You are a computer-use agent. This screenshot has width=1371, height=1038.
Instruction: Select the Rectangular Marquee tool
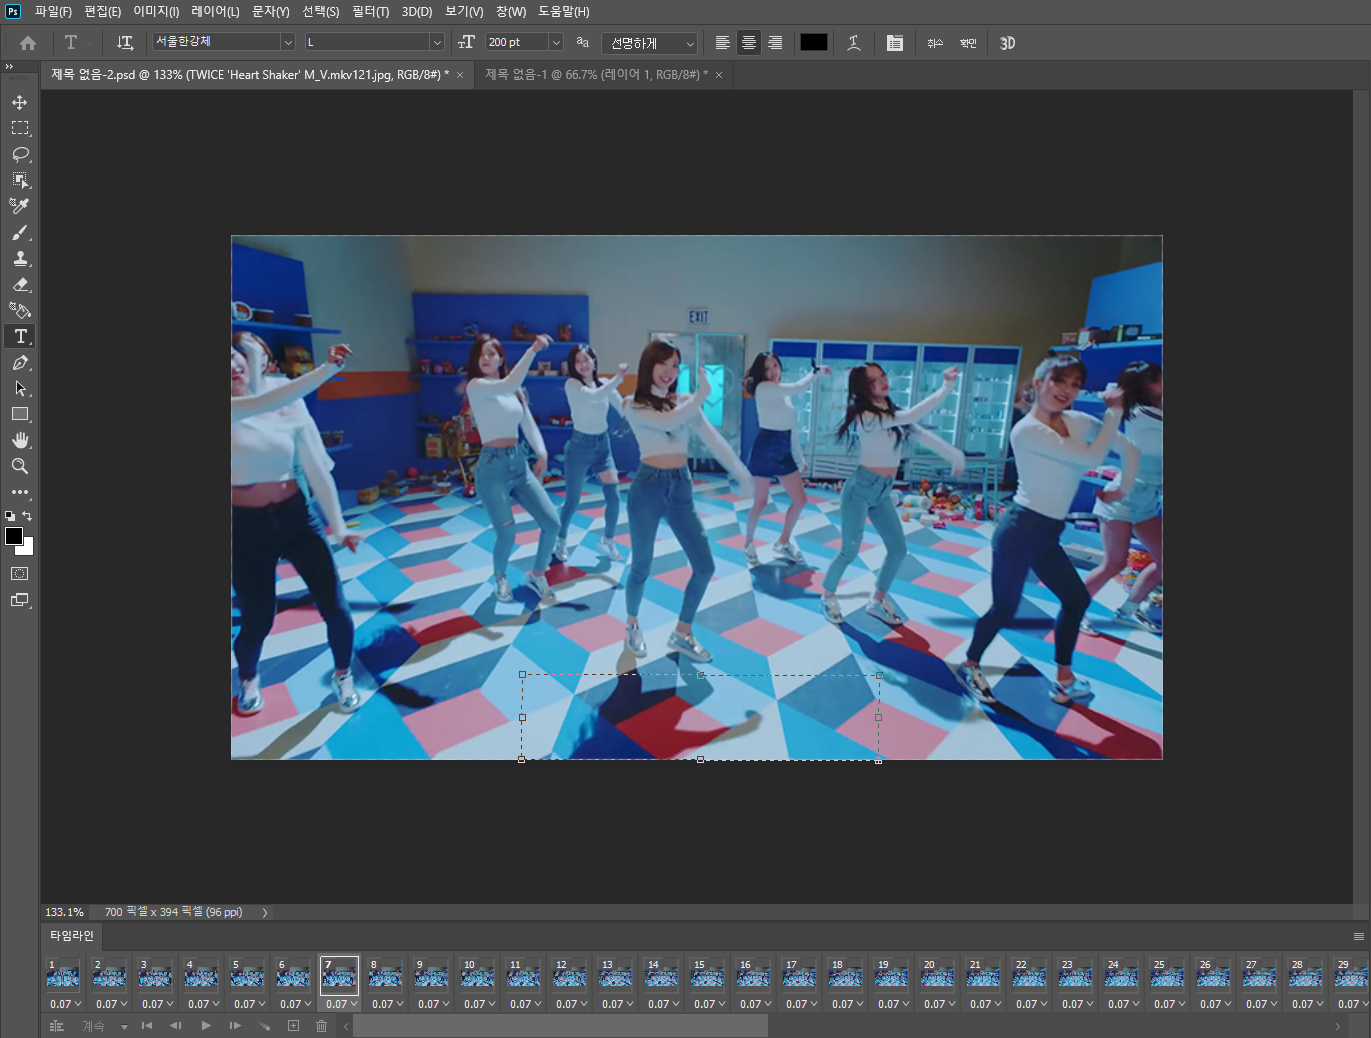pos(20,128)
